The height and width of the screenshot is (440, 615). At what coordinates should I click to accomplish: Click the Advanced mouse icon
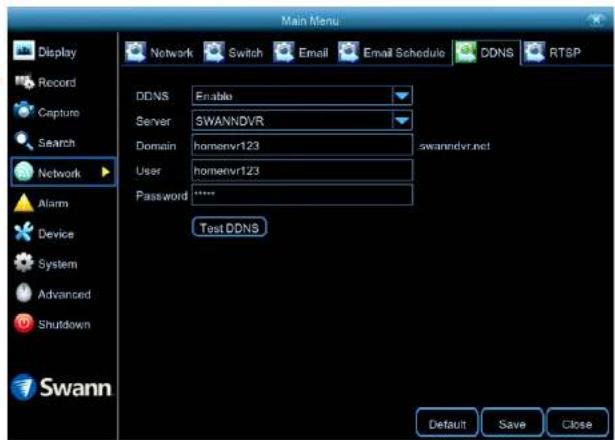pyautogui.click(x=24, y=293)
